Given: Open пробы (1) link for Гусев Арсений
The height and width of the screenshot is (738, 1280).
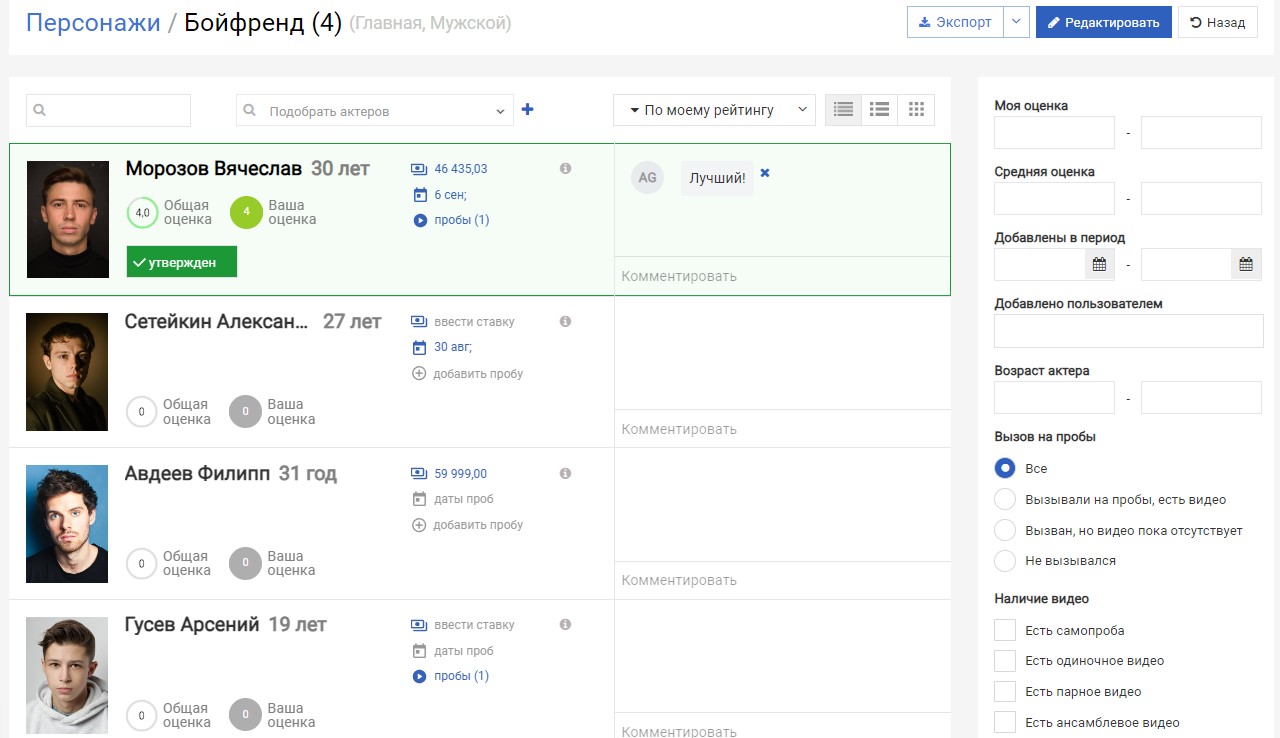Looking at the screenshot, I should [461, 676].
